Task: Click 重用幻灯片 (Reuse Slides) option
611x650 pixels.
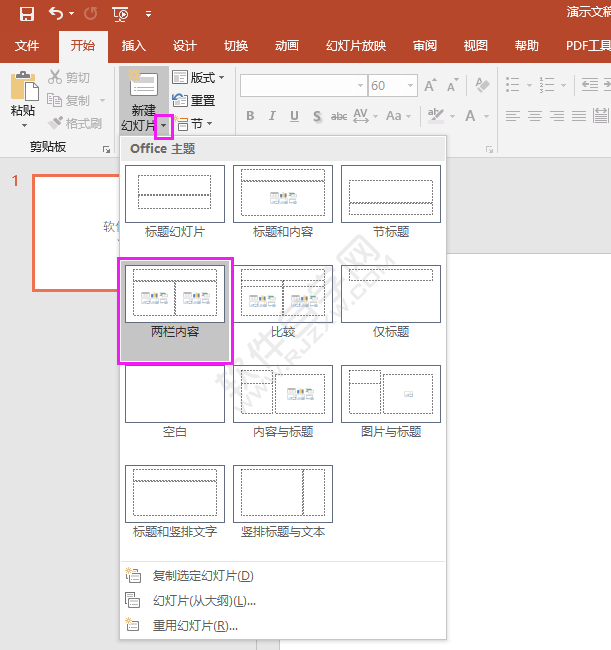Action: tap(195, 625)
